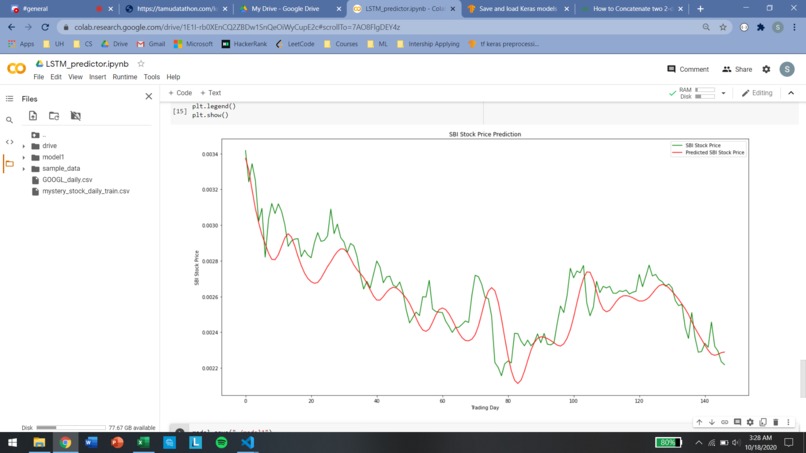Open the Gmail bookmark
The image size is (806, 453).
[x=151, y=44]
